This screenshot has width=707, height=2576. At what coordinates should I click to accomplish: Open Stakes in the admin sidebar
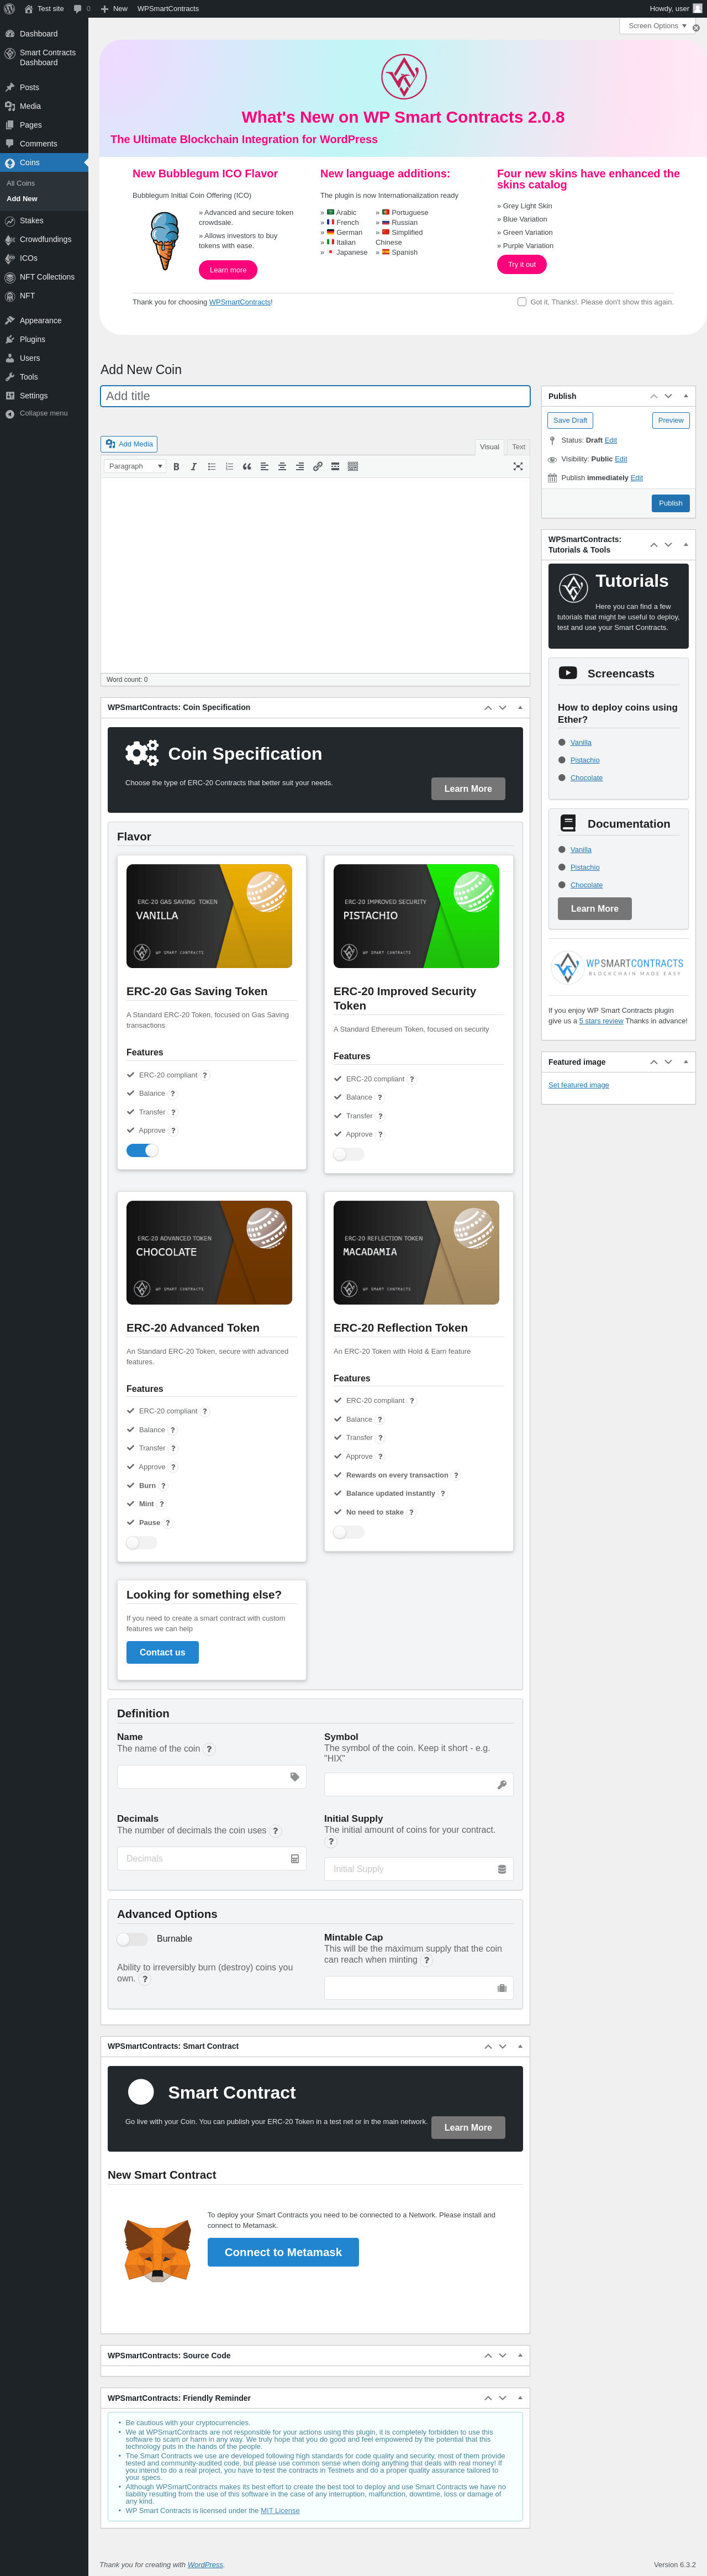[44, 220]
